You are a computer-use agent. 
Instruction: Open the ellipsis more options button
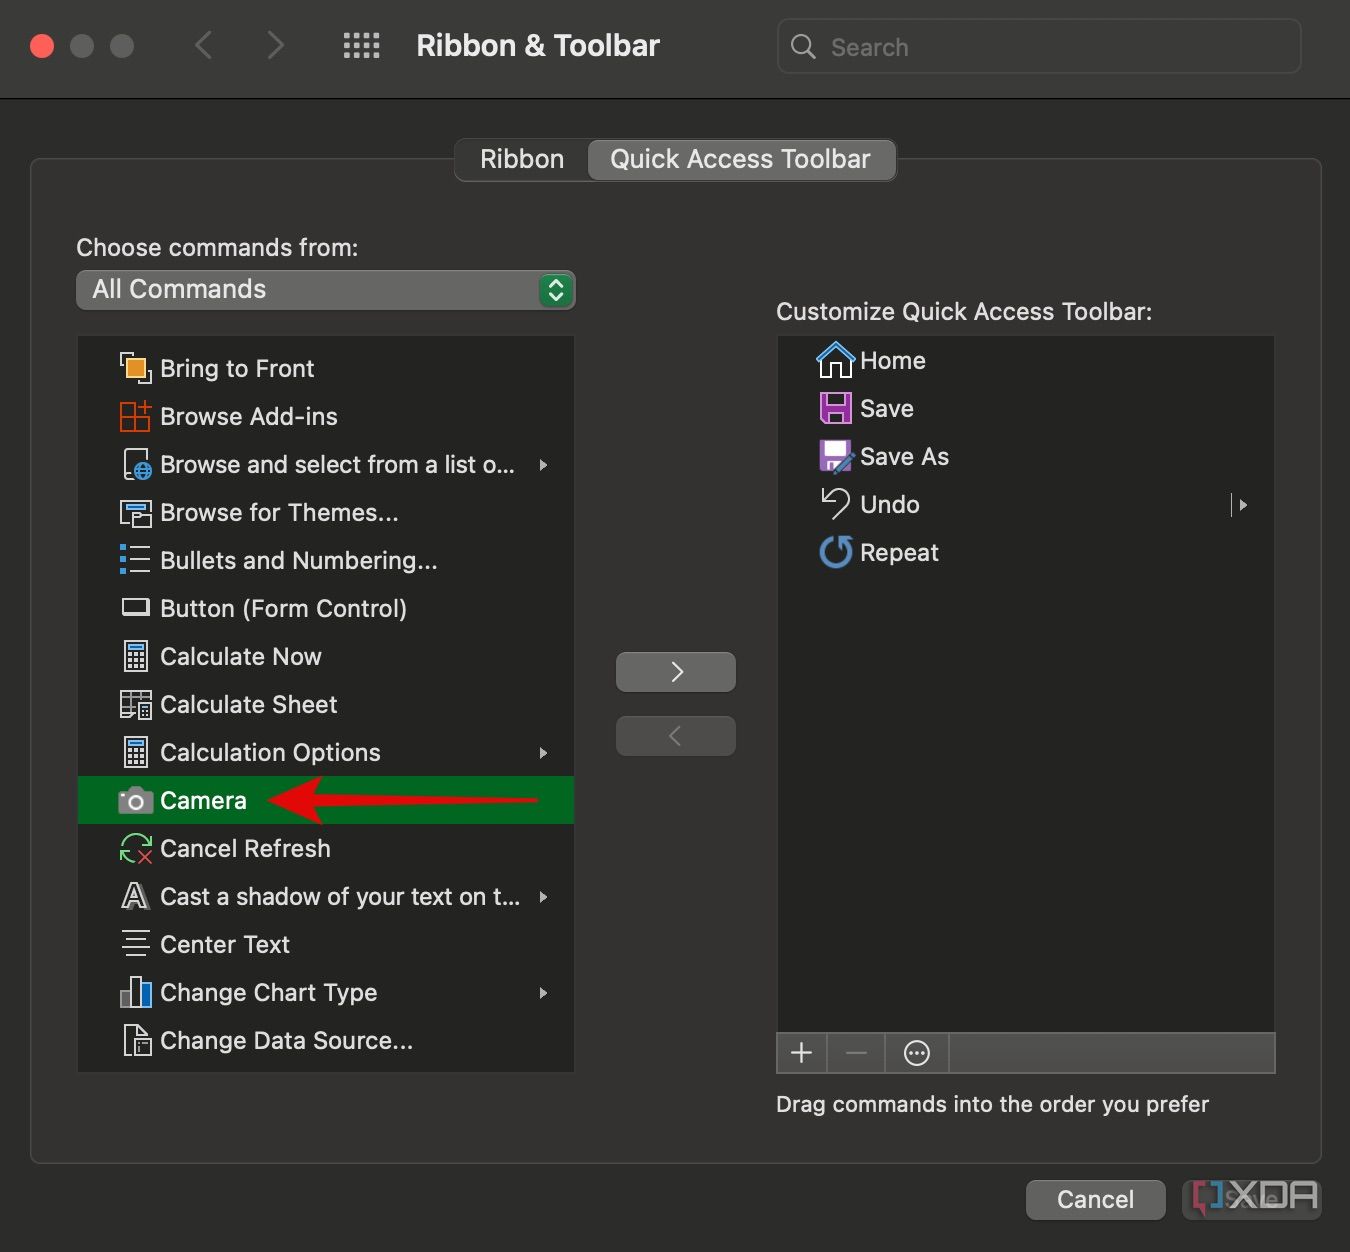click(x=916, y=1053)
